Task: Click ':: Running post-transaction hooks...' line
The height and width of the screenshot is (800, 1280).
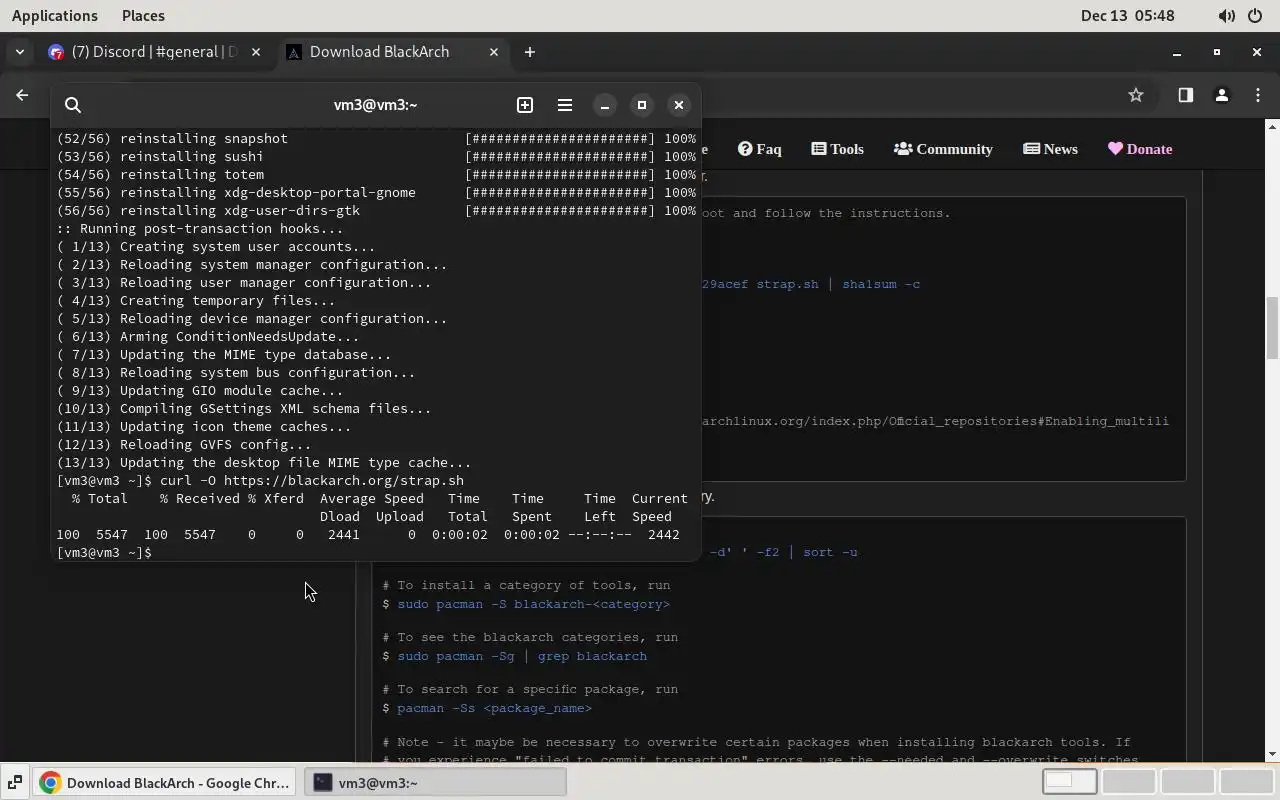Action: [x=200, y=228]
